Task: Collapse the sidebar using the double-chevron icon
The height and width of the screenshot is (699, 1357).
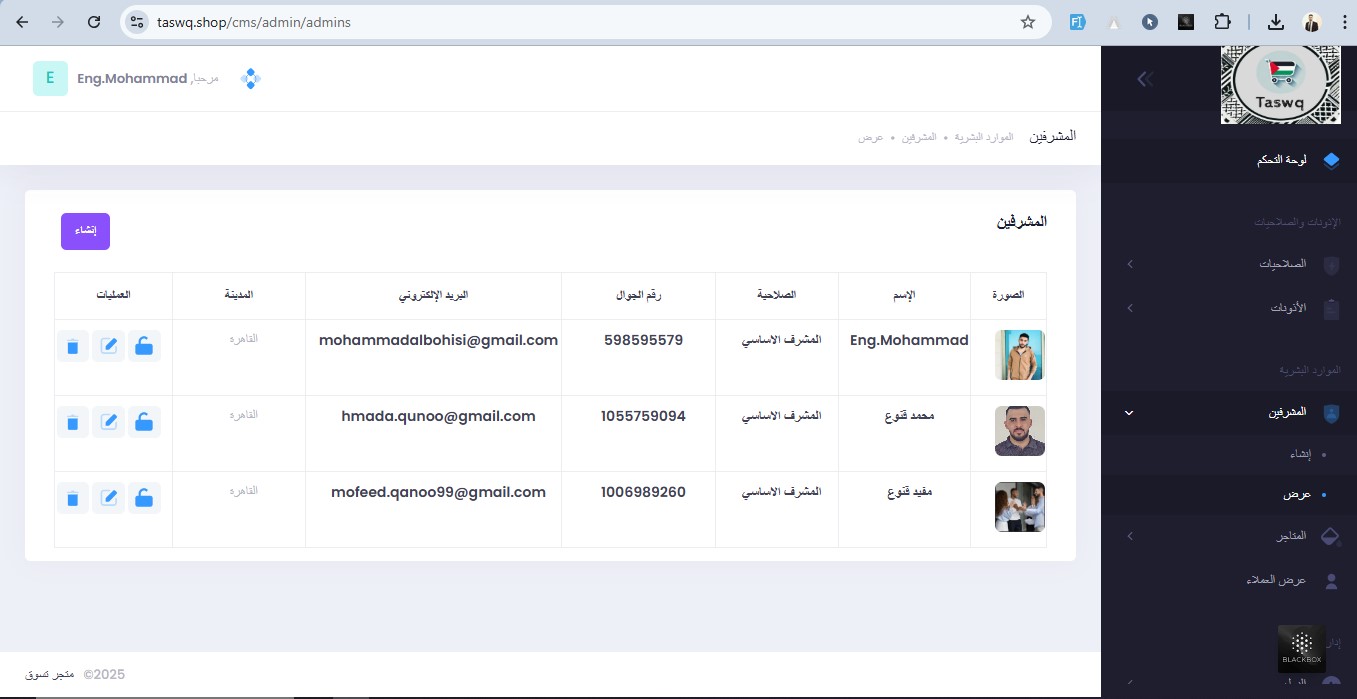Action: point(1145,79)
